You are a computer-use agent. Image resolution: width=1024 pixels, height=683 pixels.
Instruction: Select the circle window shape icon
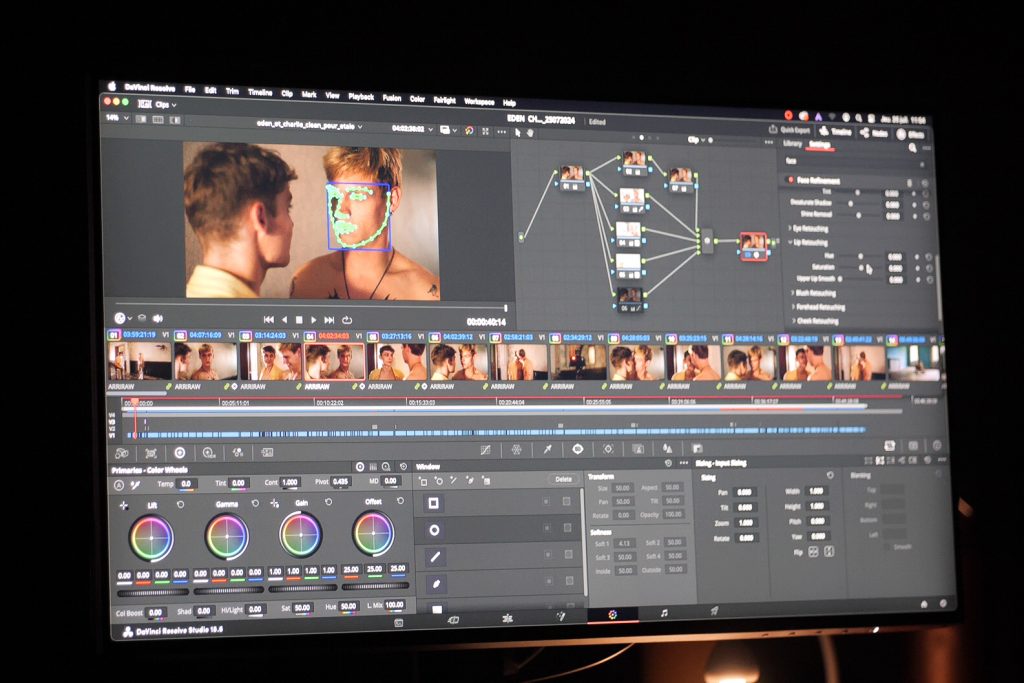click(x=435, y=530)
